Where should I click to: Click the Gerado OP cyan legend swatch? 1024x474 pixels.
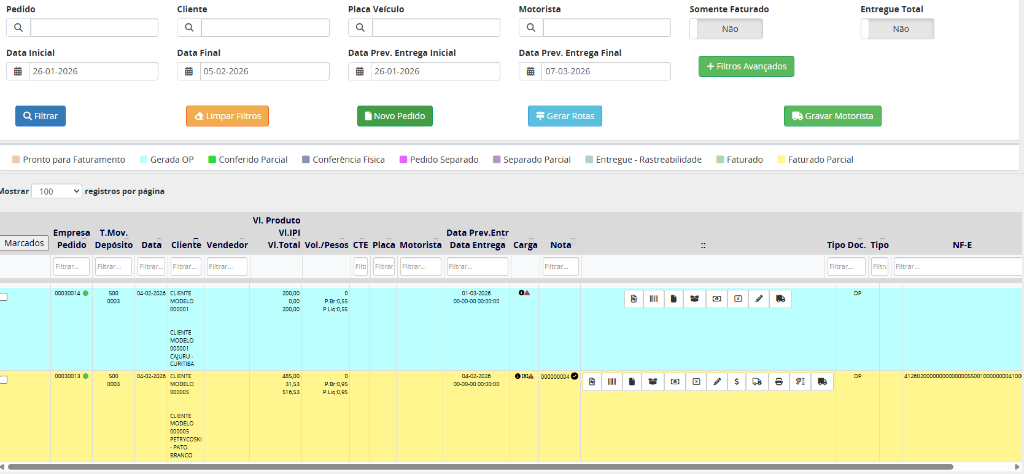coord(144,159)
